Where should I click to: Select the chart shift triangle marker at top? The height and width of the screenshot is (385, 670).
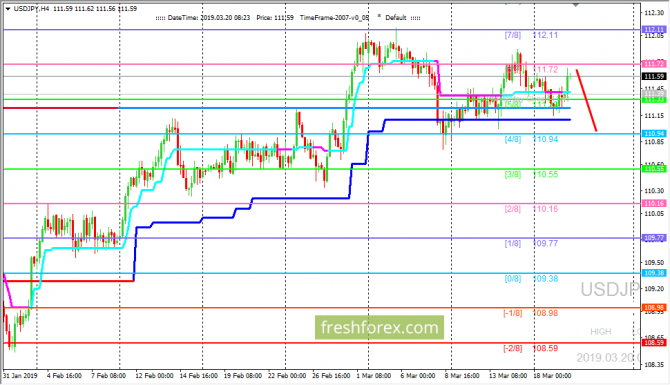pyautogui.click(x=576, y=4)
